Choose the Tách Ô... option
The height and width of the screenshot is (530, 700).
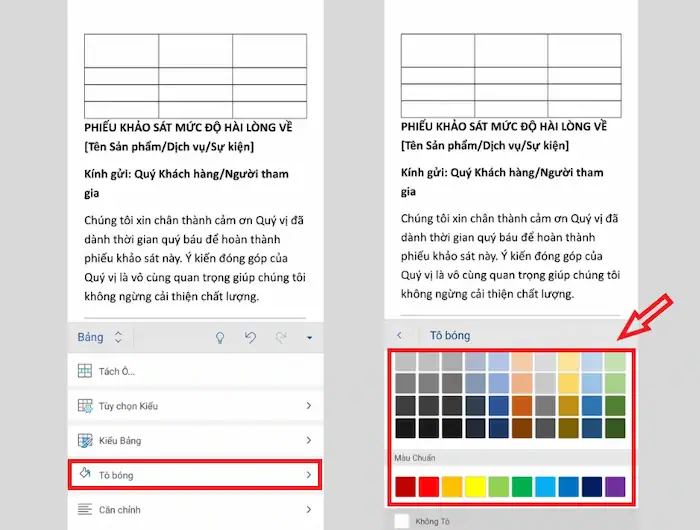click(116, 371)
